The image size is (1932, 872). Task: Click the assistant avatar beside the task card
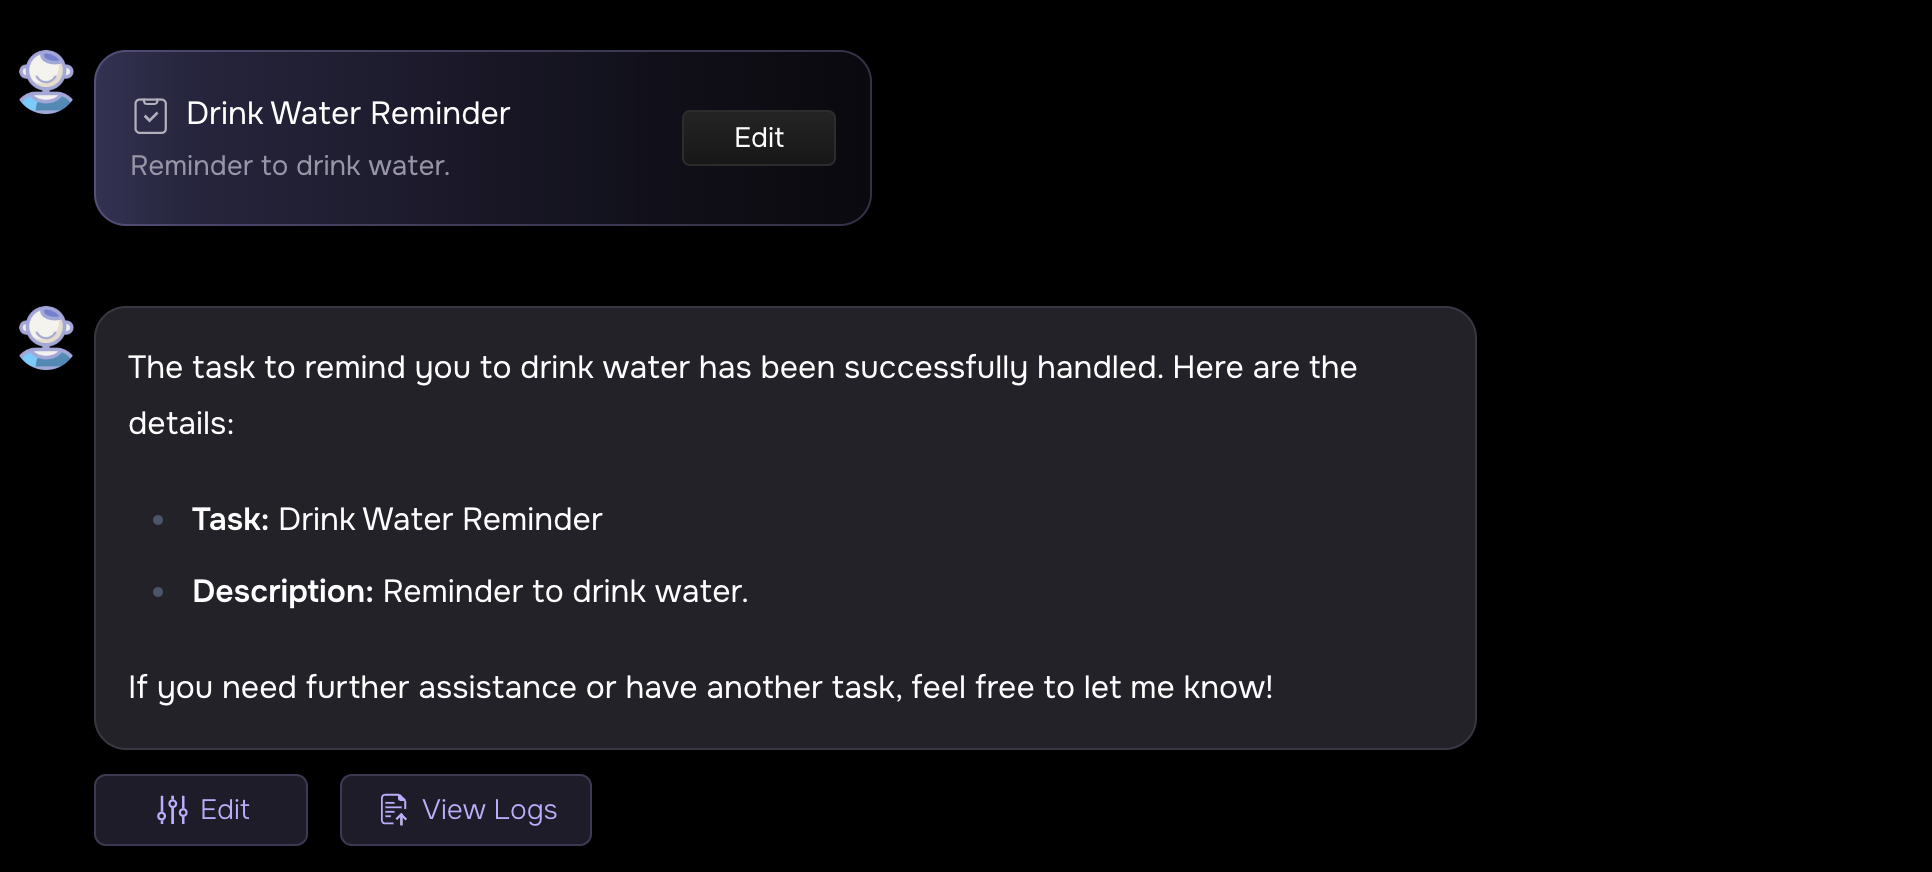click(46, 82)
